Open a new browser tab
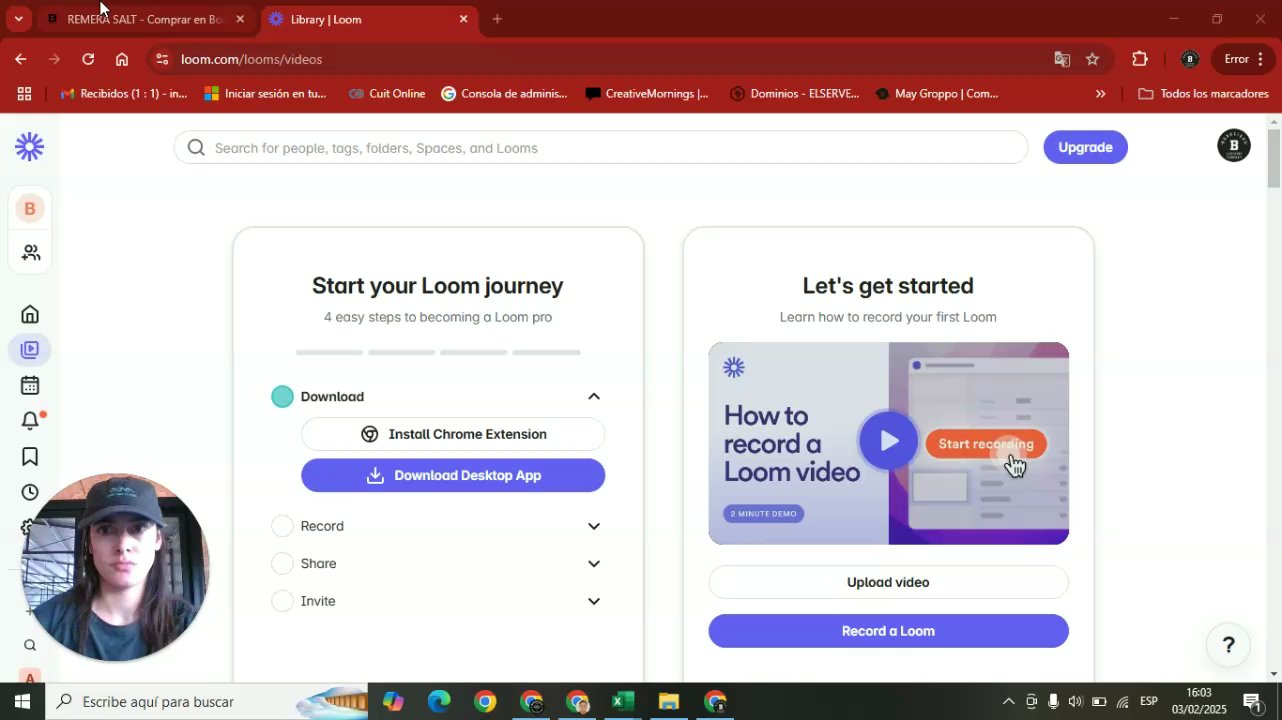 coord(497,19)
